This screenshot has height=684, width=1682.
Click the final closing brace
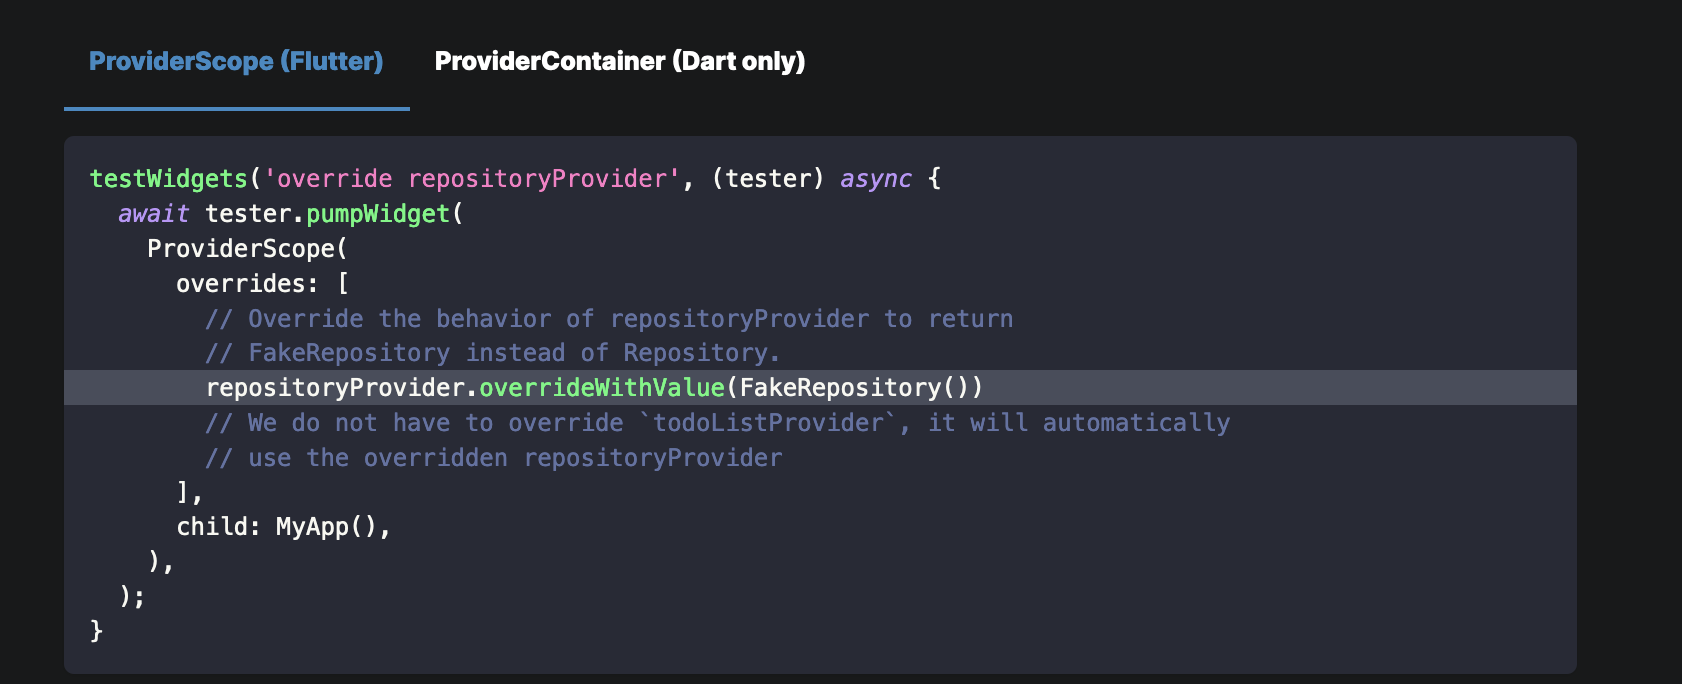96,630
